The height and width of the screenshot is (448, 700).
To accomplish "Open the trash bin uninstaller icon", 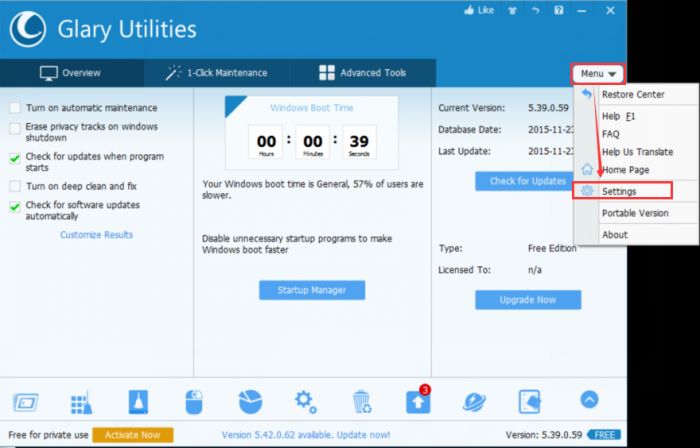I will (x=362, y=403).
